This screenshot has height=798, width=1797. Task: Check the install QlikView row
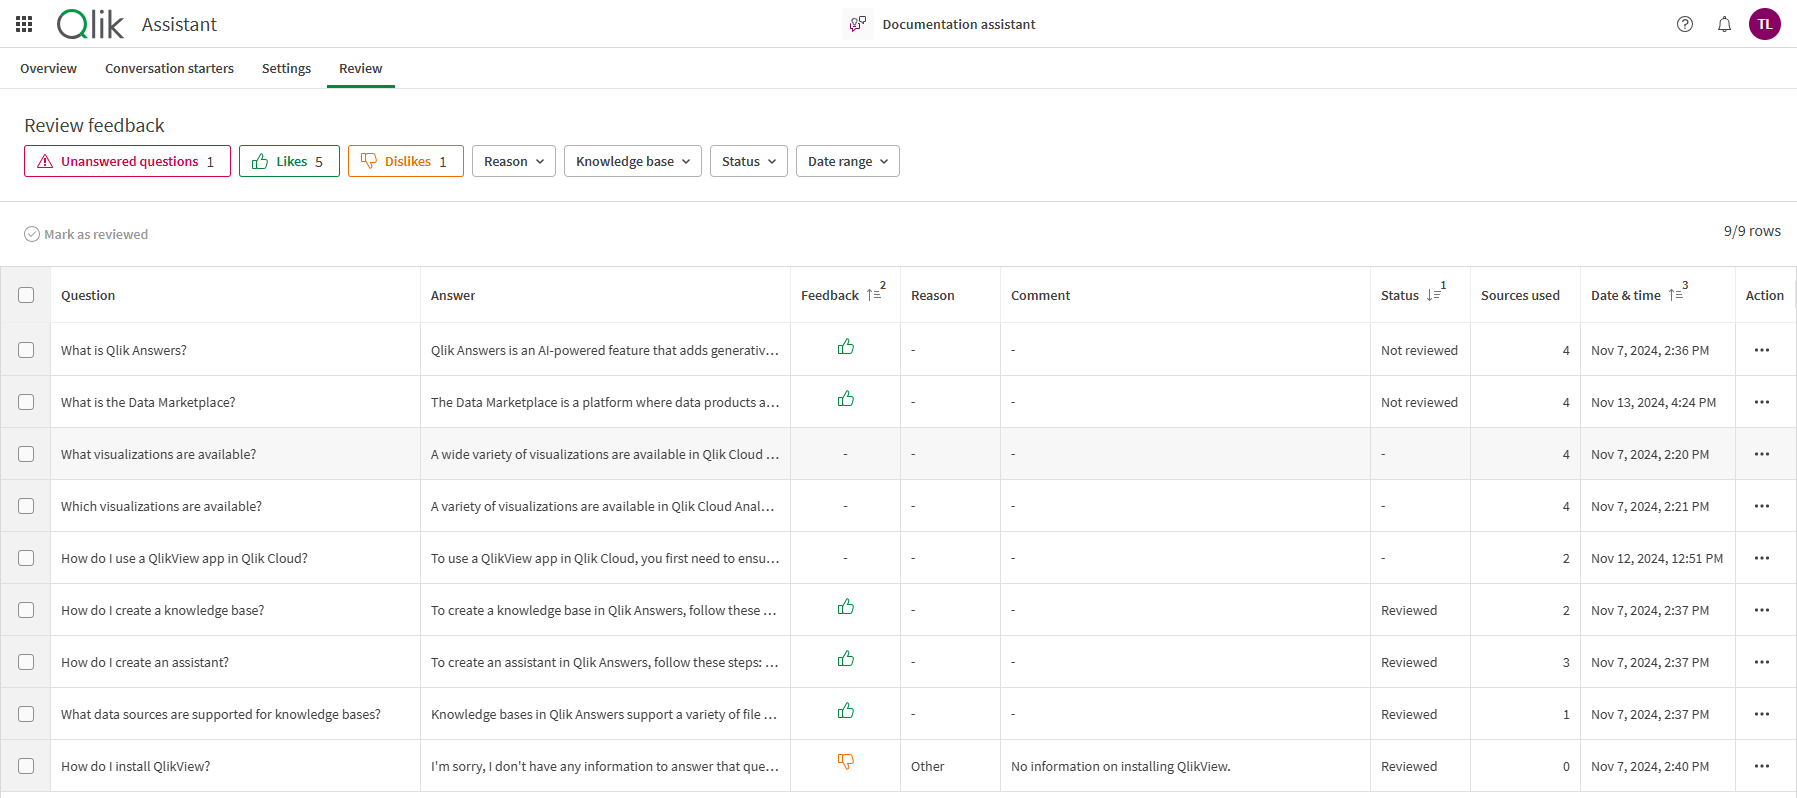(x=26, y=766)
